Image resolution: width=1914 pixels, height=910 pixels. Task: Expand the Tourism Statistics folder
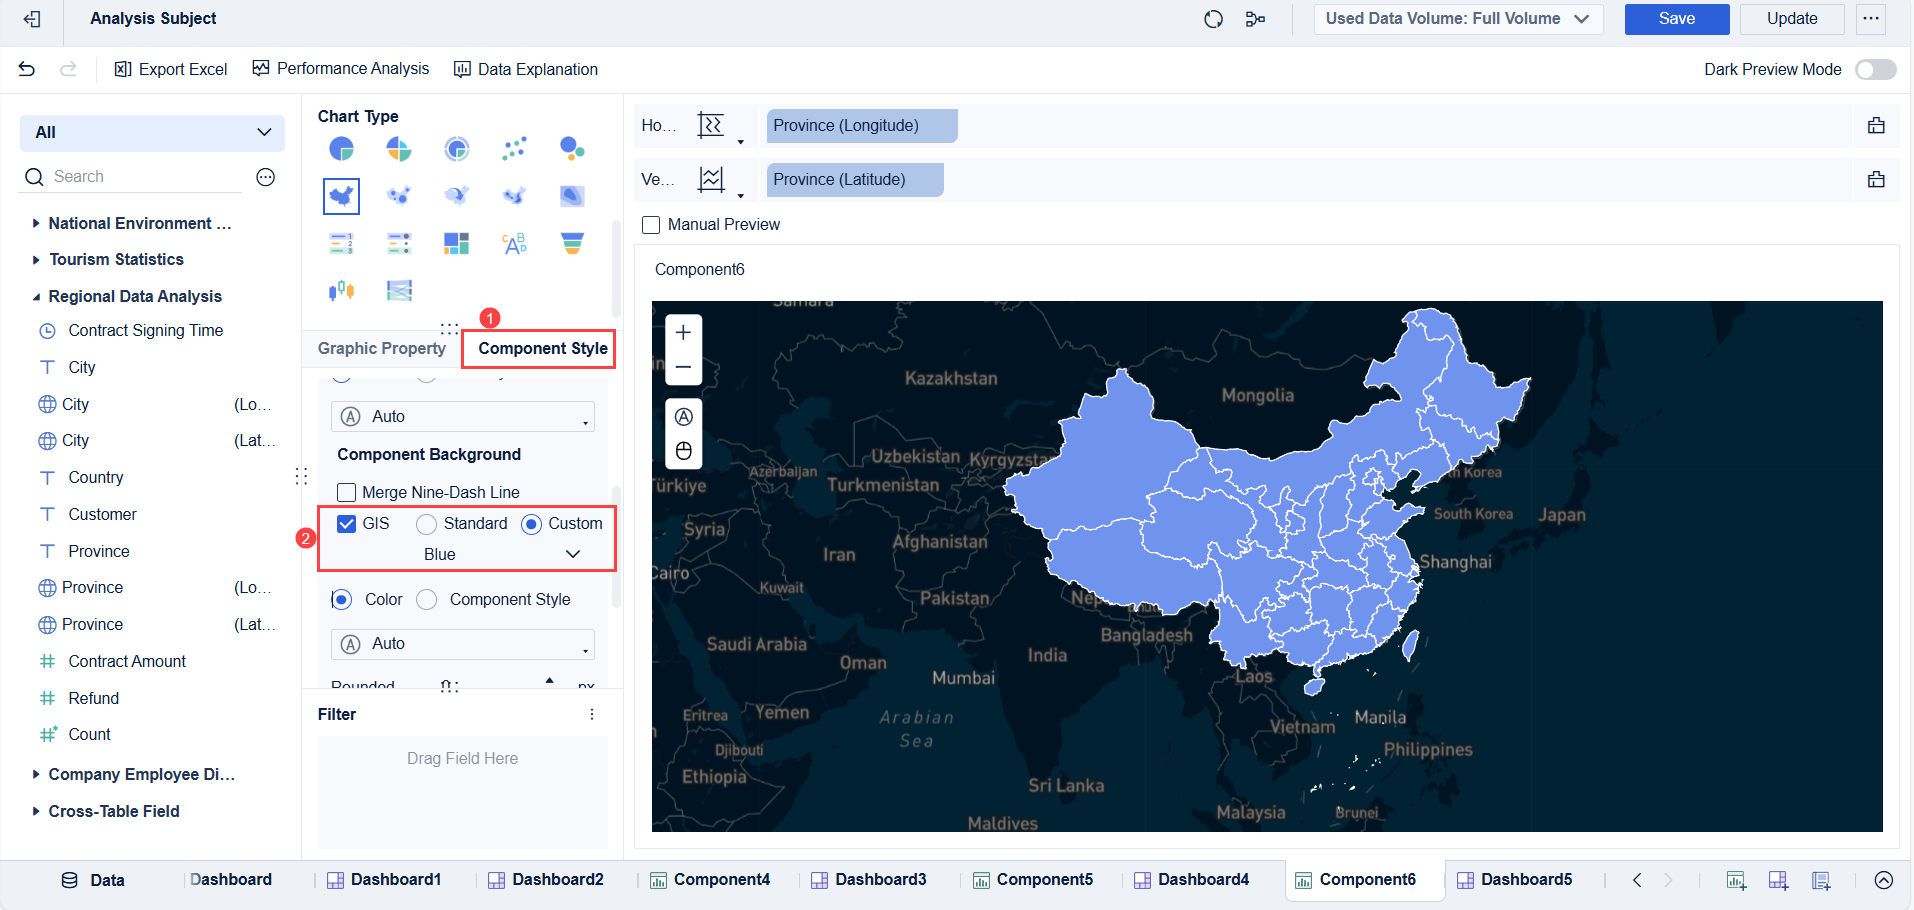(x=36, y=260)
